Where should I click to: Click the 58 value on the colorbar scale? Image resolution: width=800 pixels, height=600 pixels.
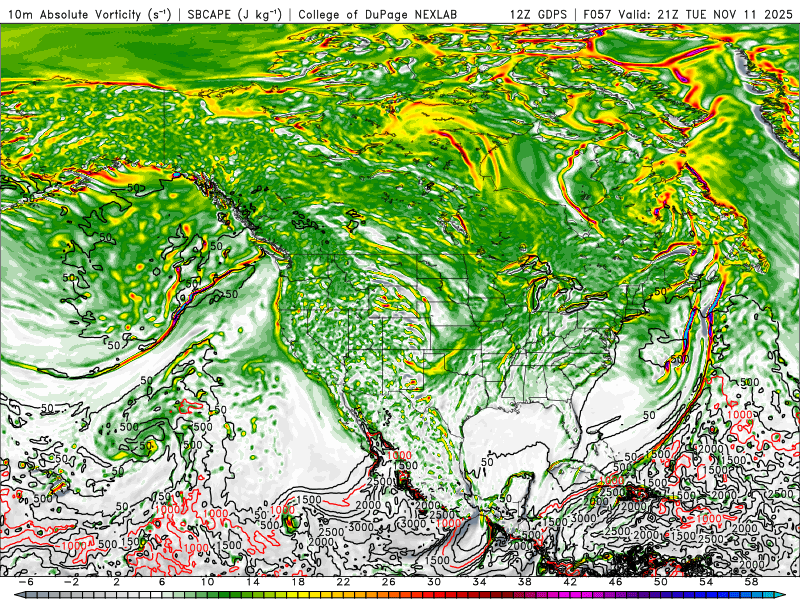[x=752, y=582]
